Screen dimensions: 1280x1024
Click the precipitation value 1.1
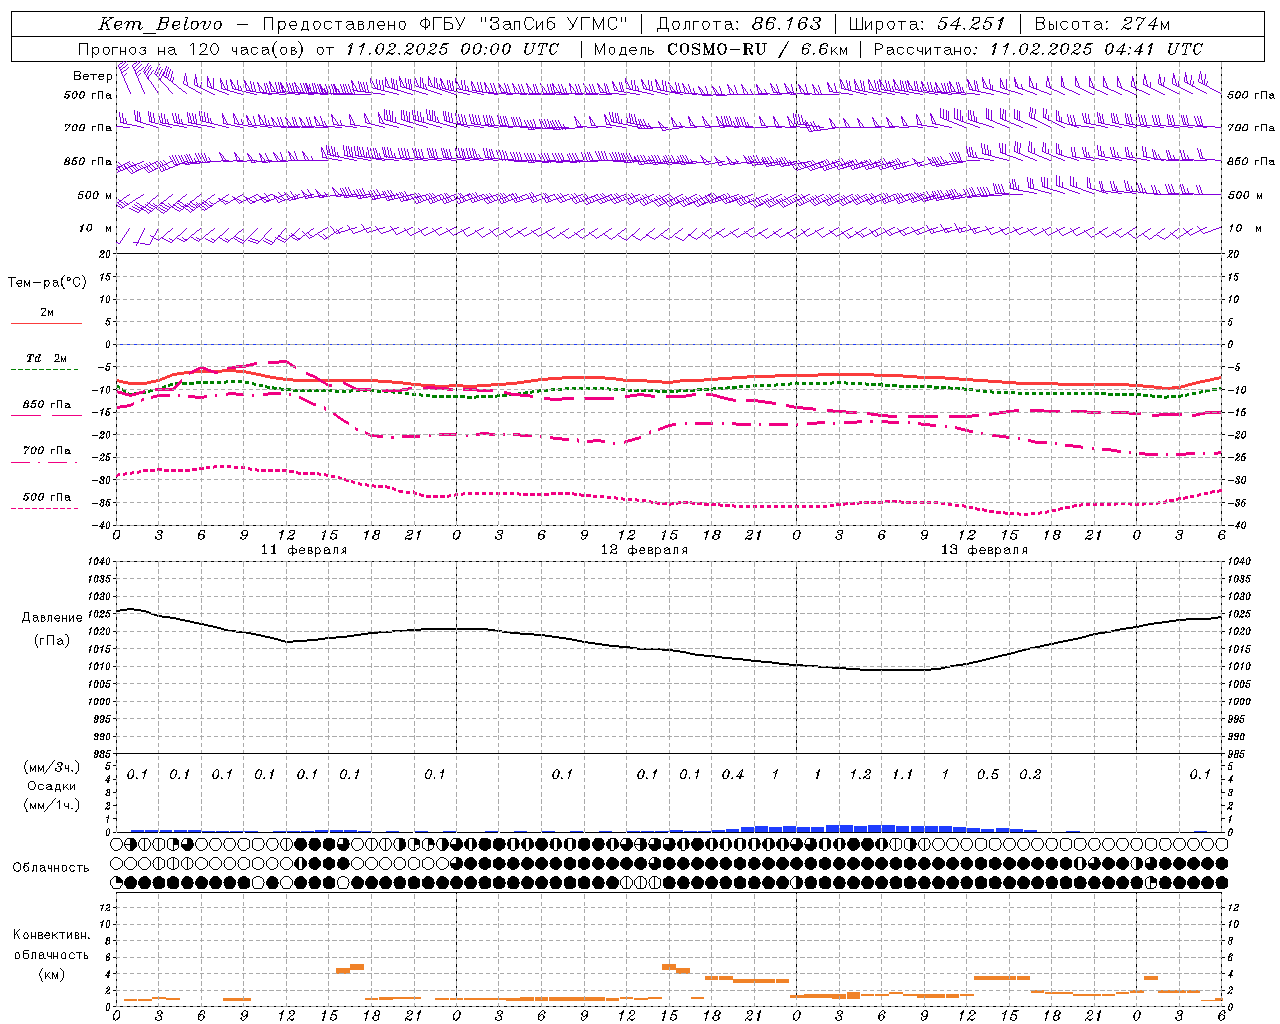902,774
